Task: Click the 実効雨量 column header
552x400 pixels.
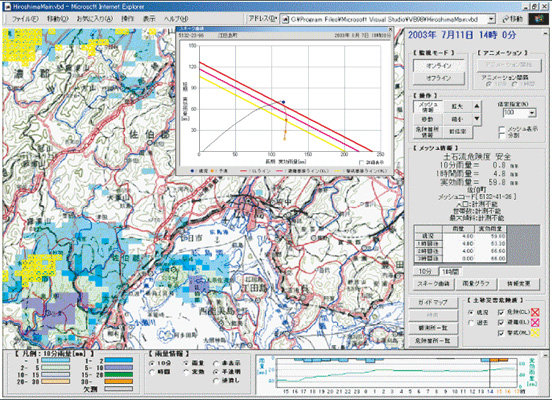Action: click(x=490, y=229)
